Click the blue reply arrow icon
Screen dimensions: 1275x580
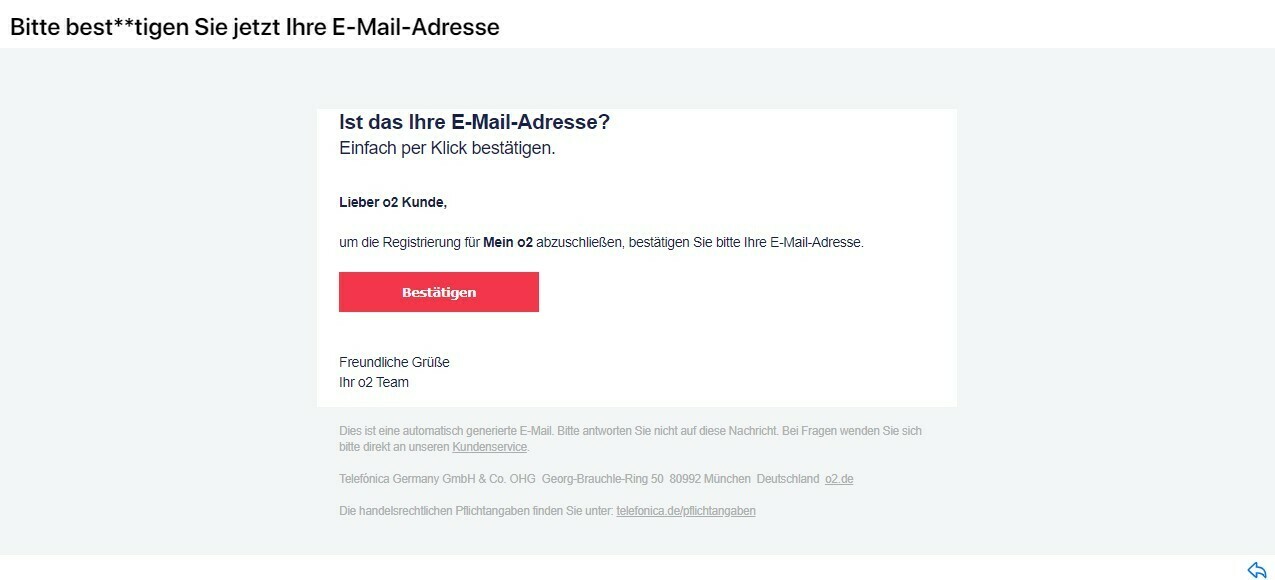pos(1256,570)
